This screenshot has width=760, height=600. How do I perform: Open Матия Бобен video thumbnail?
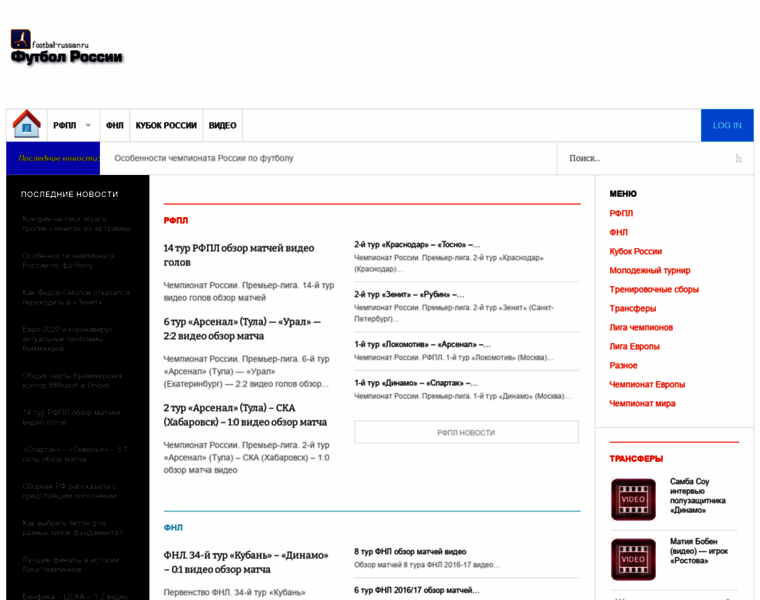[x=633, y=559]
